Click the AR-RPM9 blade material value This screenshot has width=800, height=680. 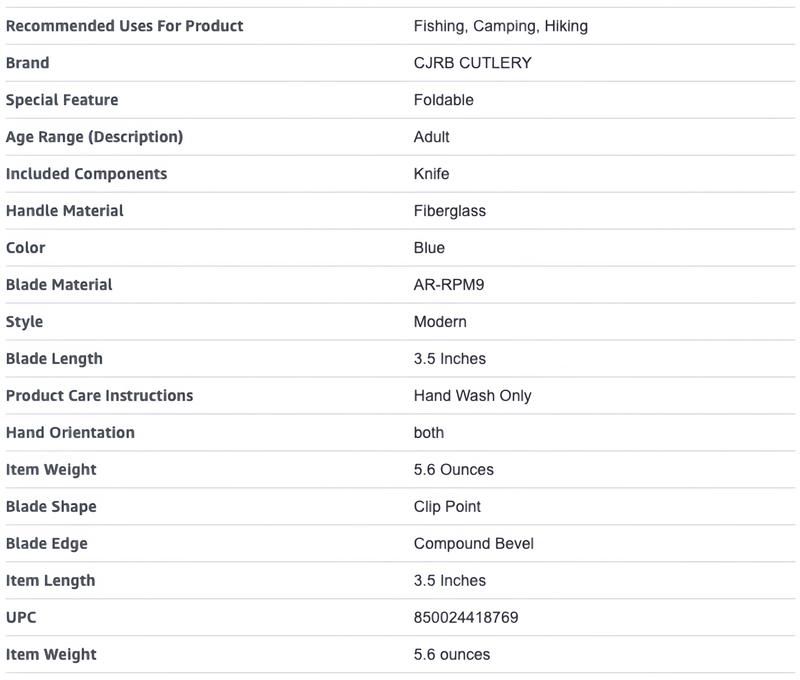click(448, 285)
